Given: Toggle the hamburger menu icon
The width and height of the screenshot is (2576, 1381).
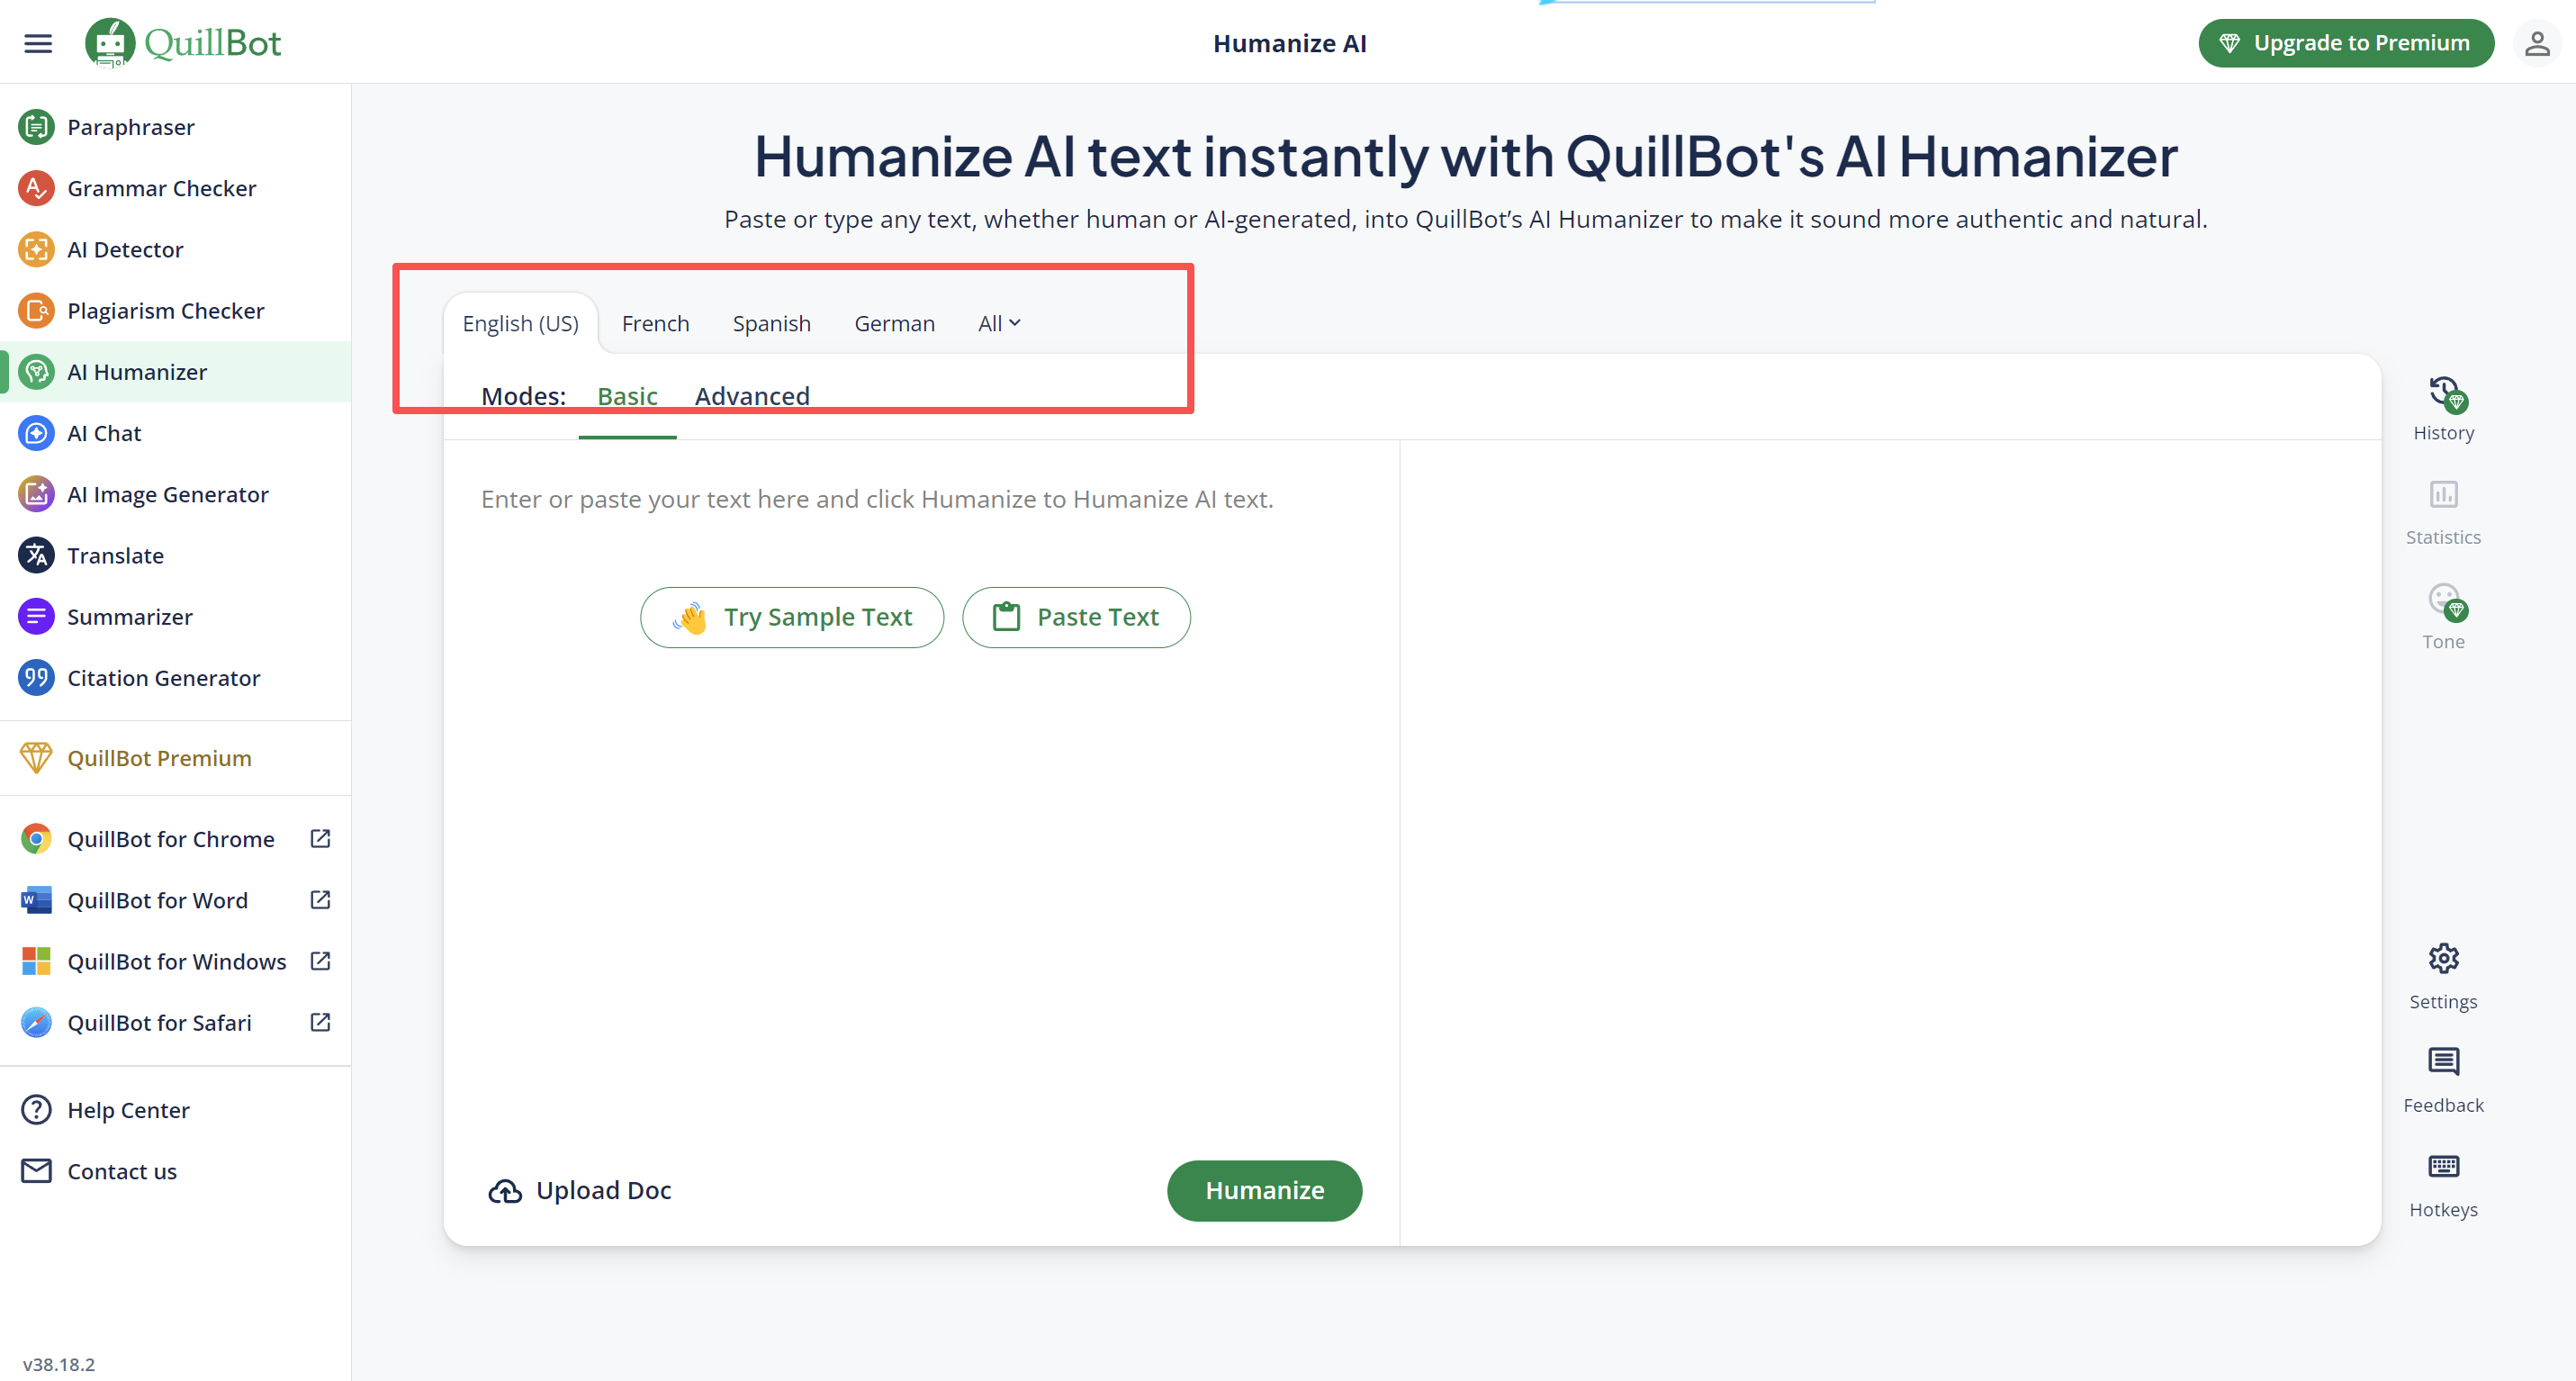Looking at the screenshot, I should tap(38, 43).
